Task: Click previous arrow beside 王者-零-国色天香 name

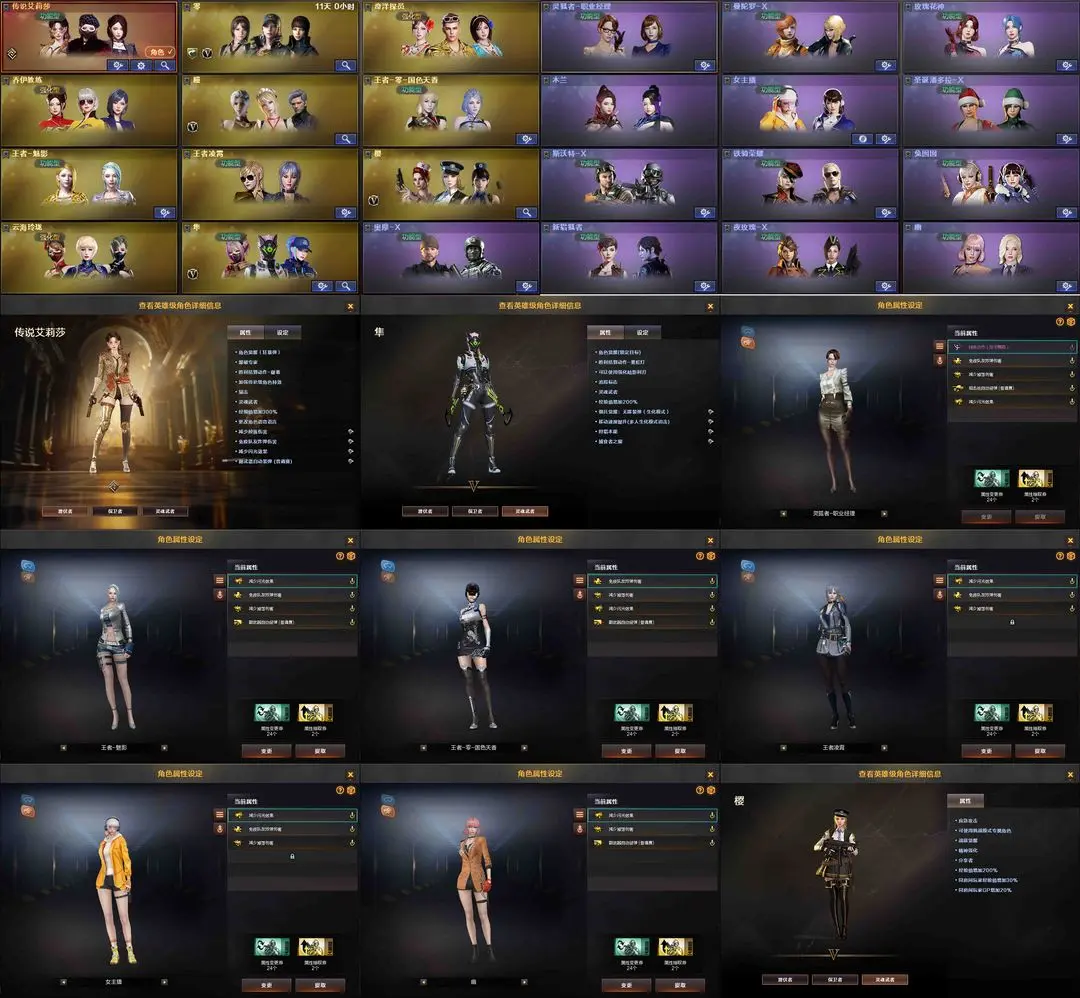Action: [423, 747]
